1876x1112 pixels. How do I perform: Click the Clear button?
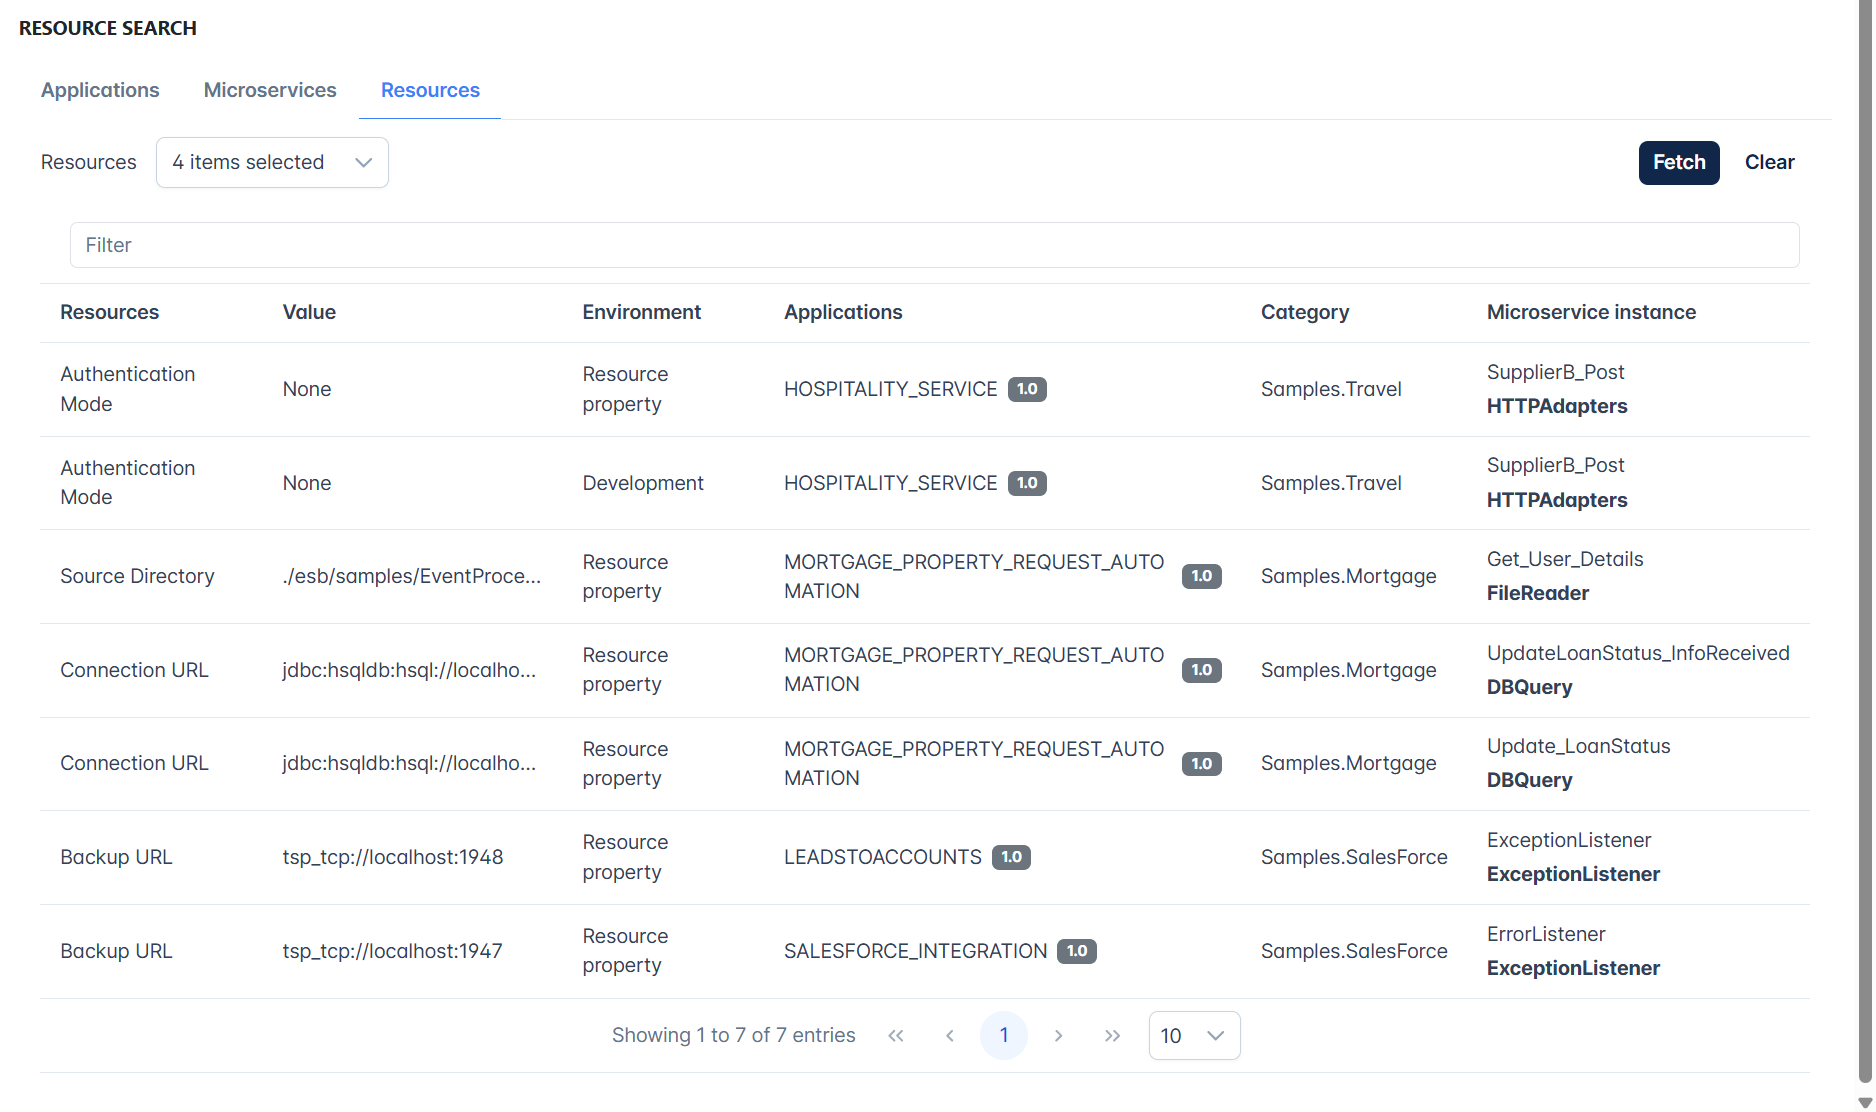coord(1769,162)
